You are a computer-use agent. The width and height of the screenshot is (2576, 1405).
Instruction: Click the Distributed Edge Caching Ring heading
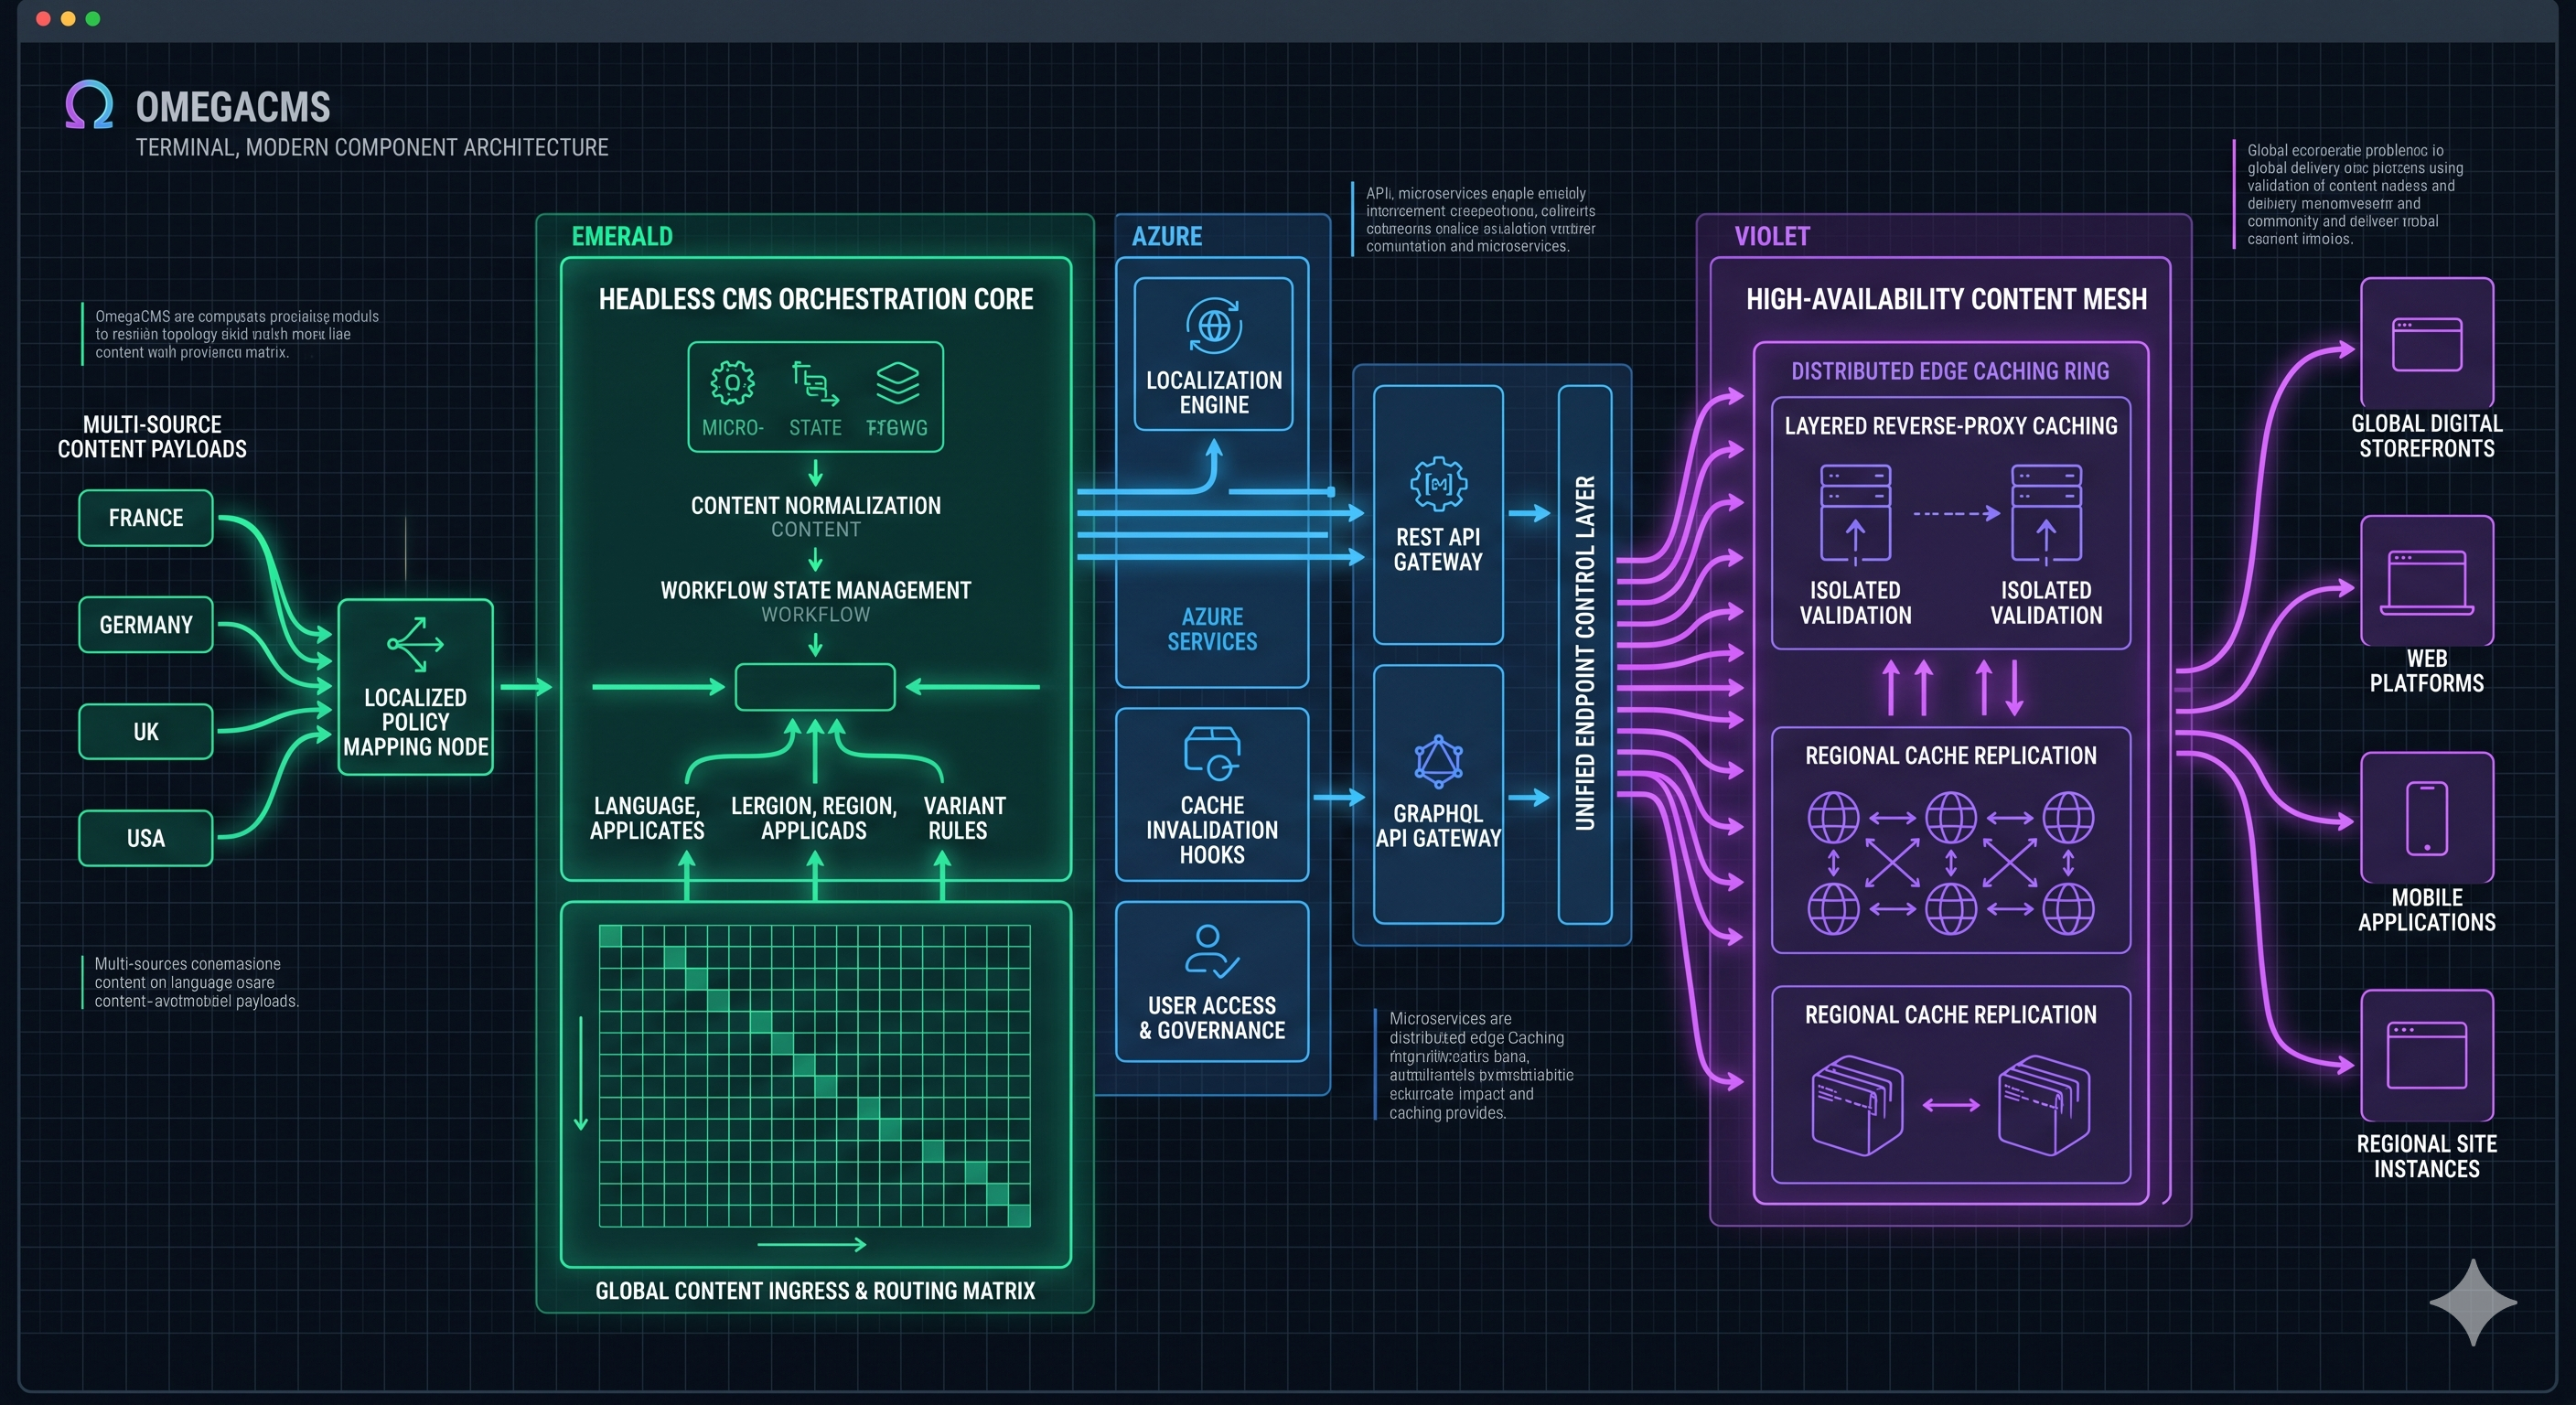tap(1950, 371)
